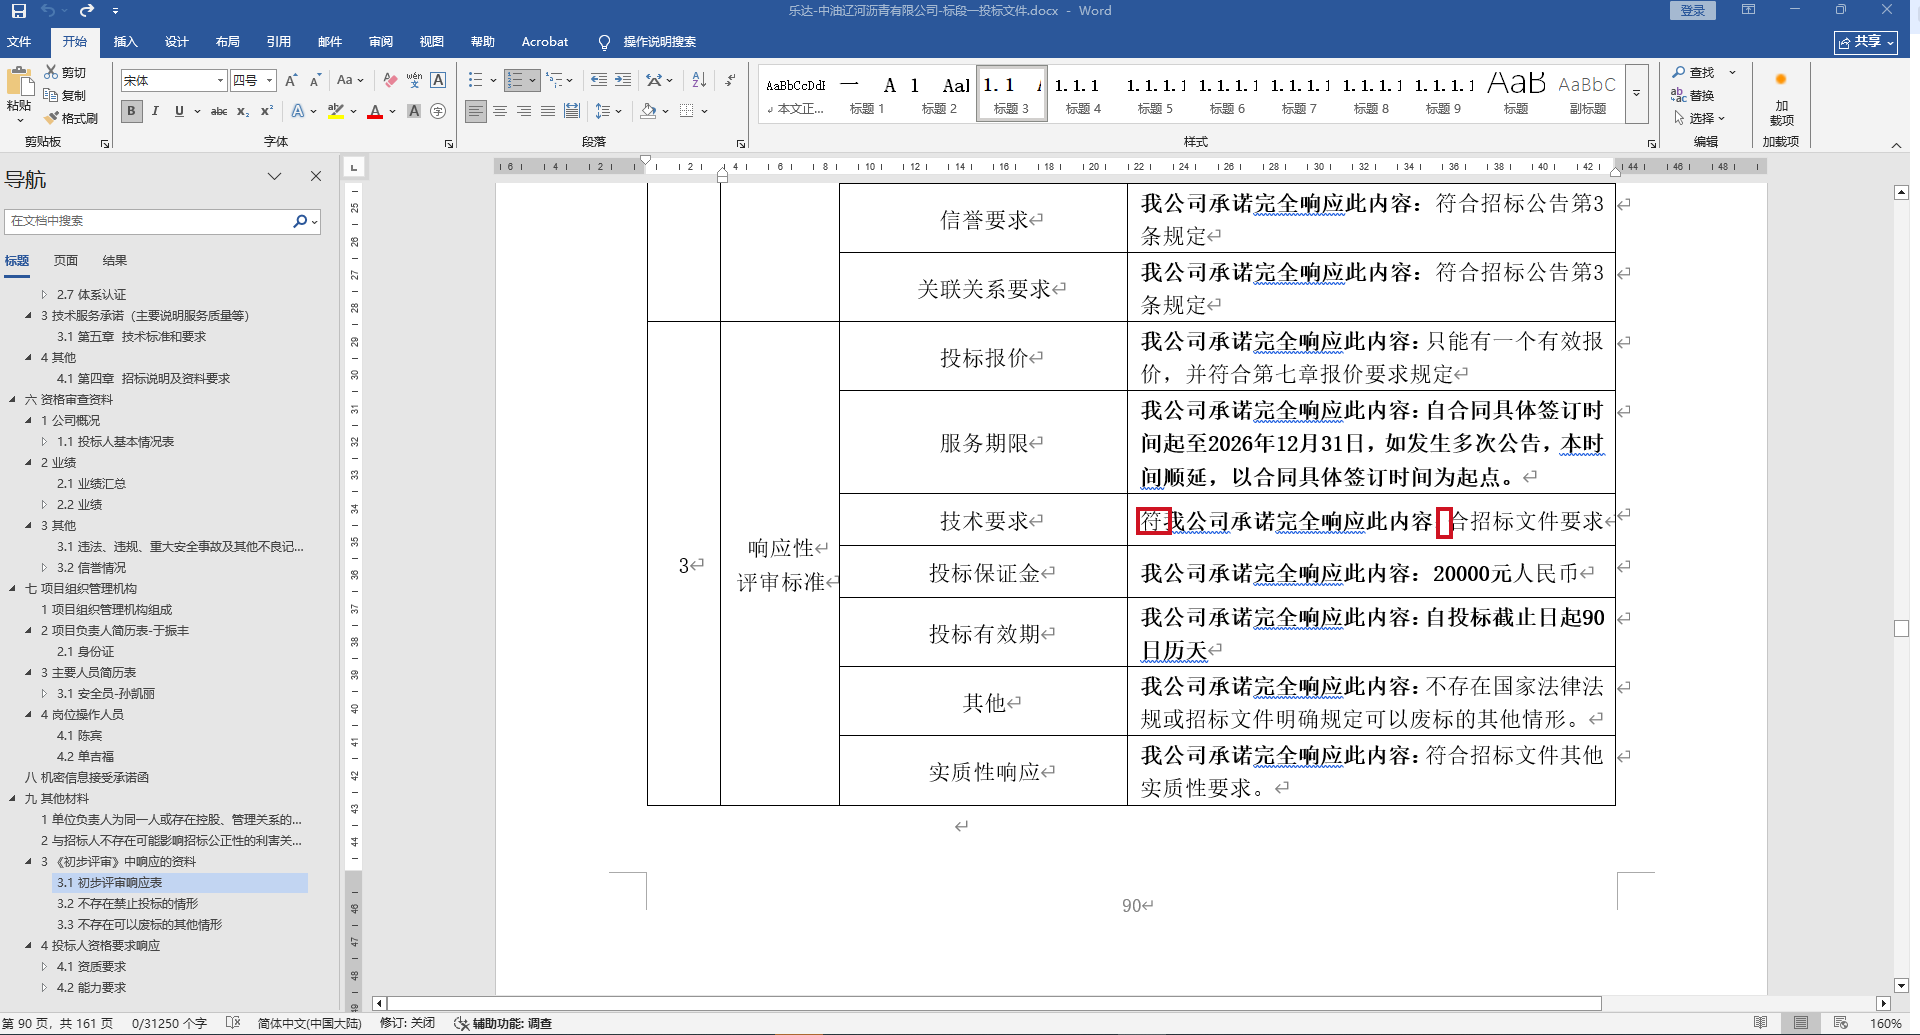The height and width of the screenshot is (1035, 1920).
Task: Toggle Italic formatting
Action: point(155,111)
